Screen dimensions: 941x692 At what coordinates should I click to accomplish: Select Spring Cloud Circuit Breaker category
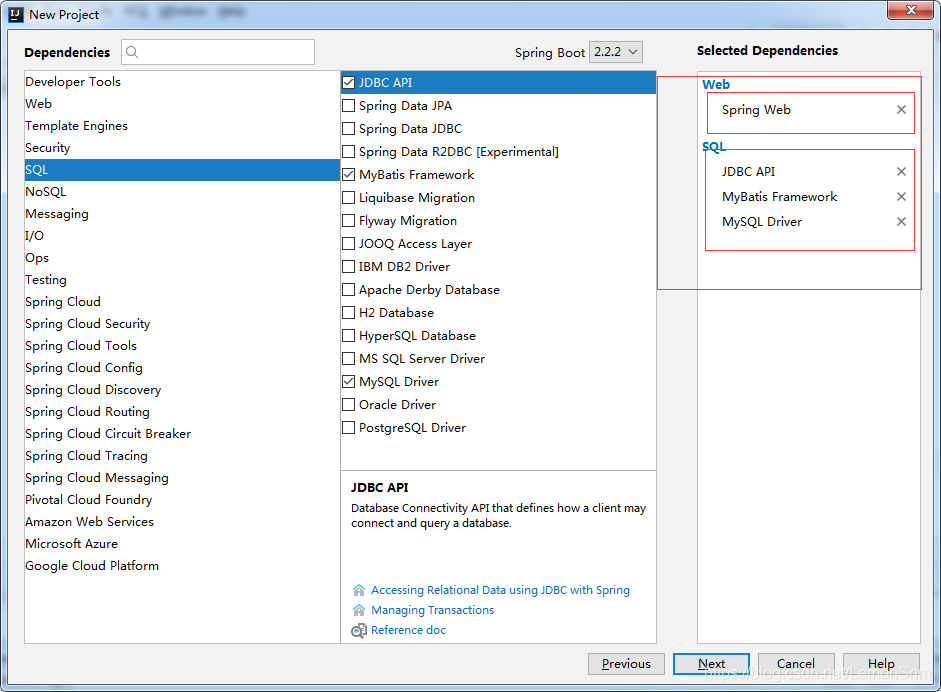(x=182, y=434)
